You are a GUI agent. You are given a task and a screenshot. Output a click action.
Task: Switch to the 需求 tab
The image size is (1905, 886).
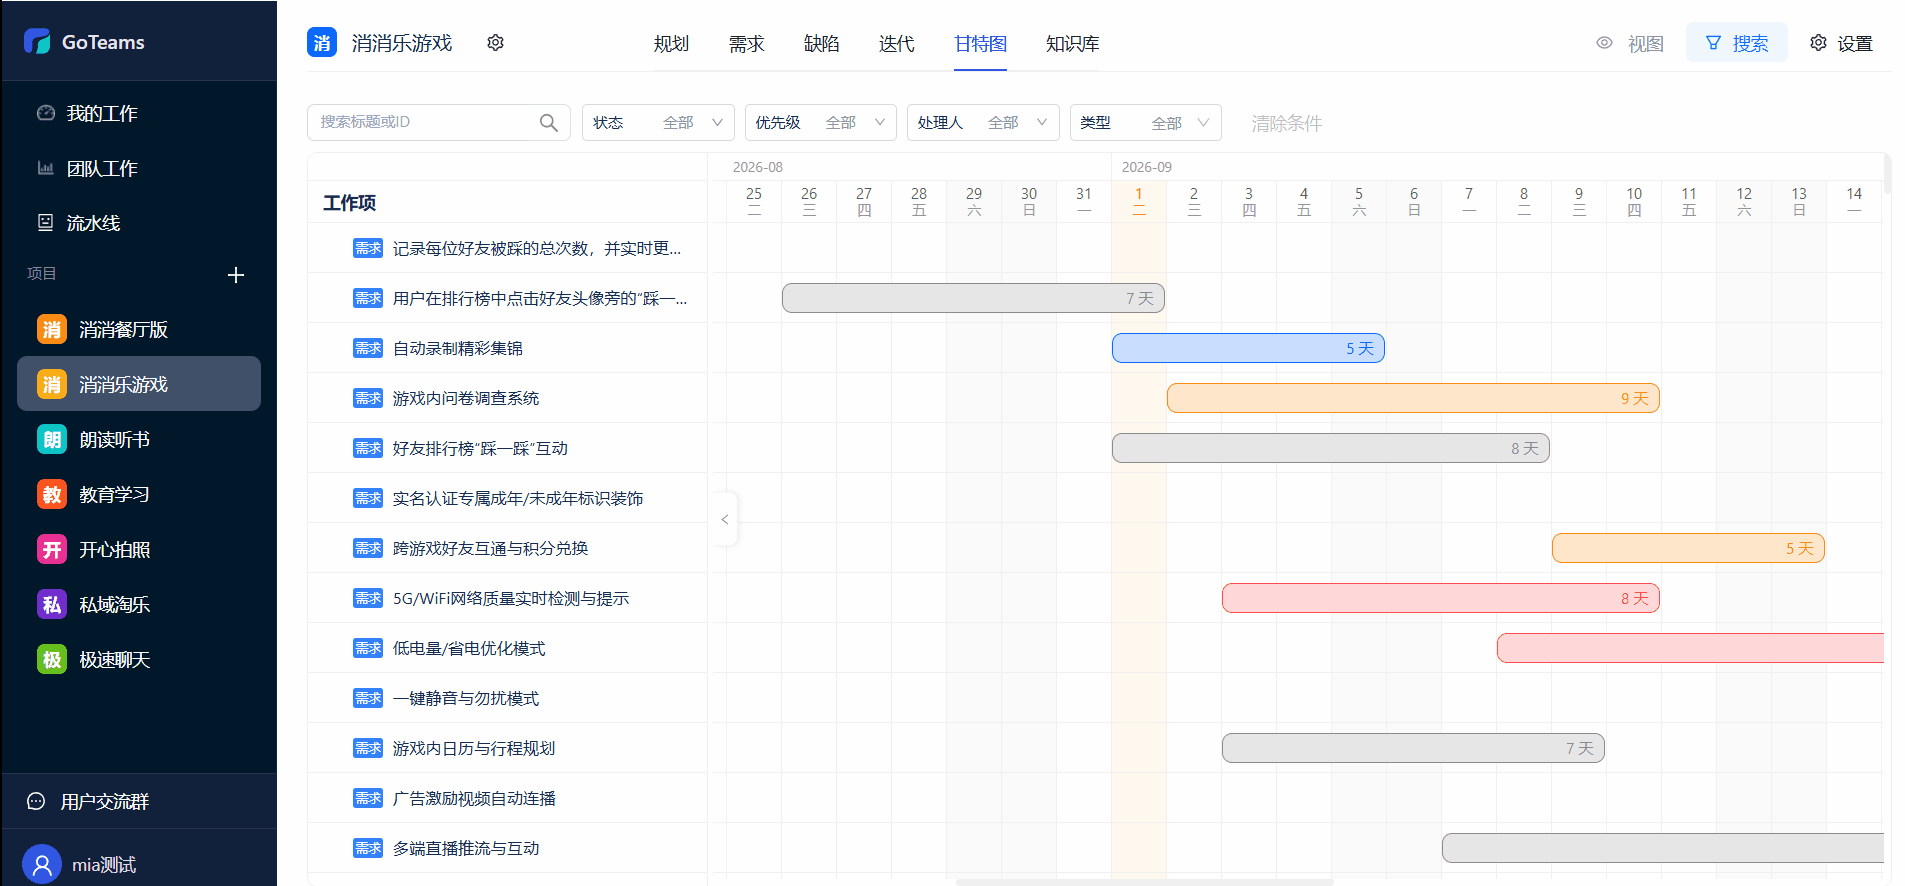coord(746,43)
